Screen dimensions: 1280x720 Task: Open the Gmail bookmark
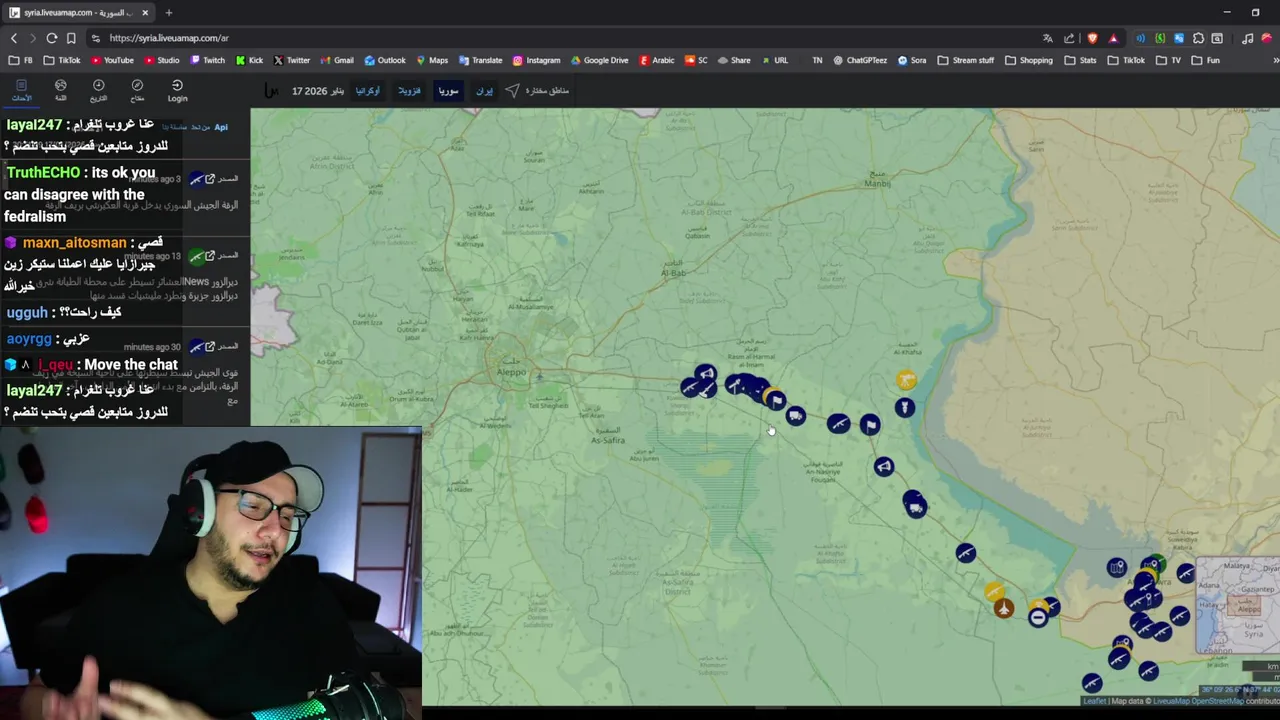(337, 60)
